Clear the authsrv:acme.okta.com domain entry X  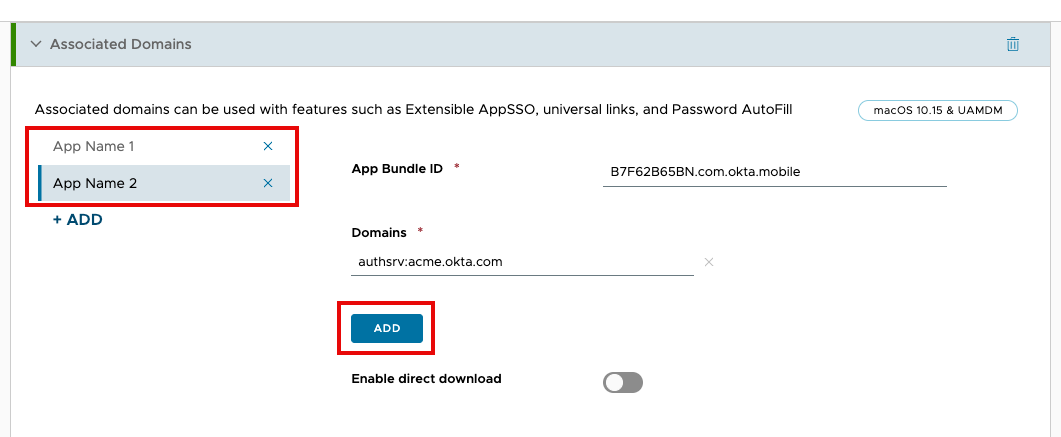[709, 262]
